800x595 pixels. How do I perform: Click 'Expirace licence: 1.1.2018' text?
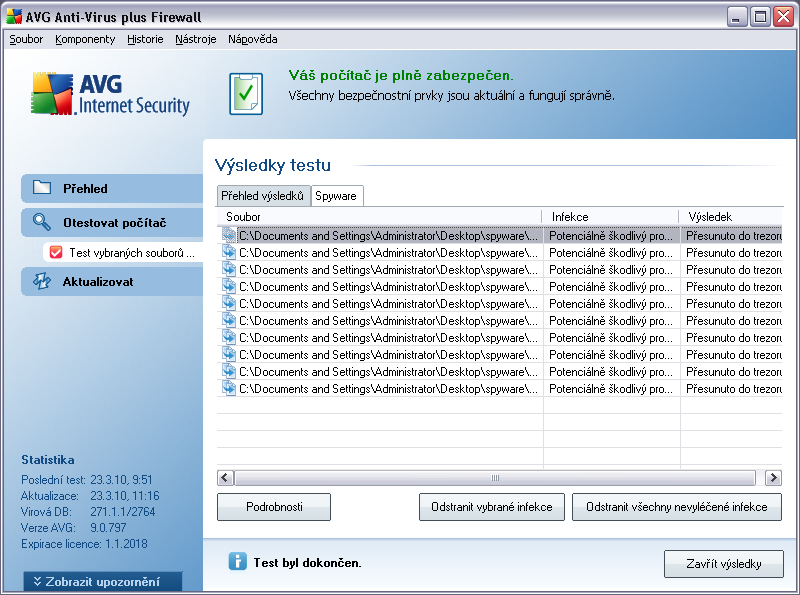tap(84, 543)
